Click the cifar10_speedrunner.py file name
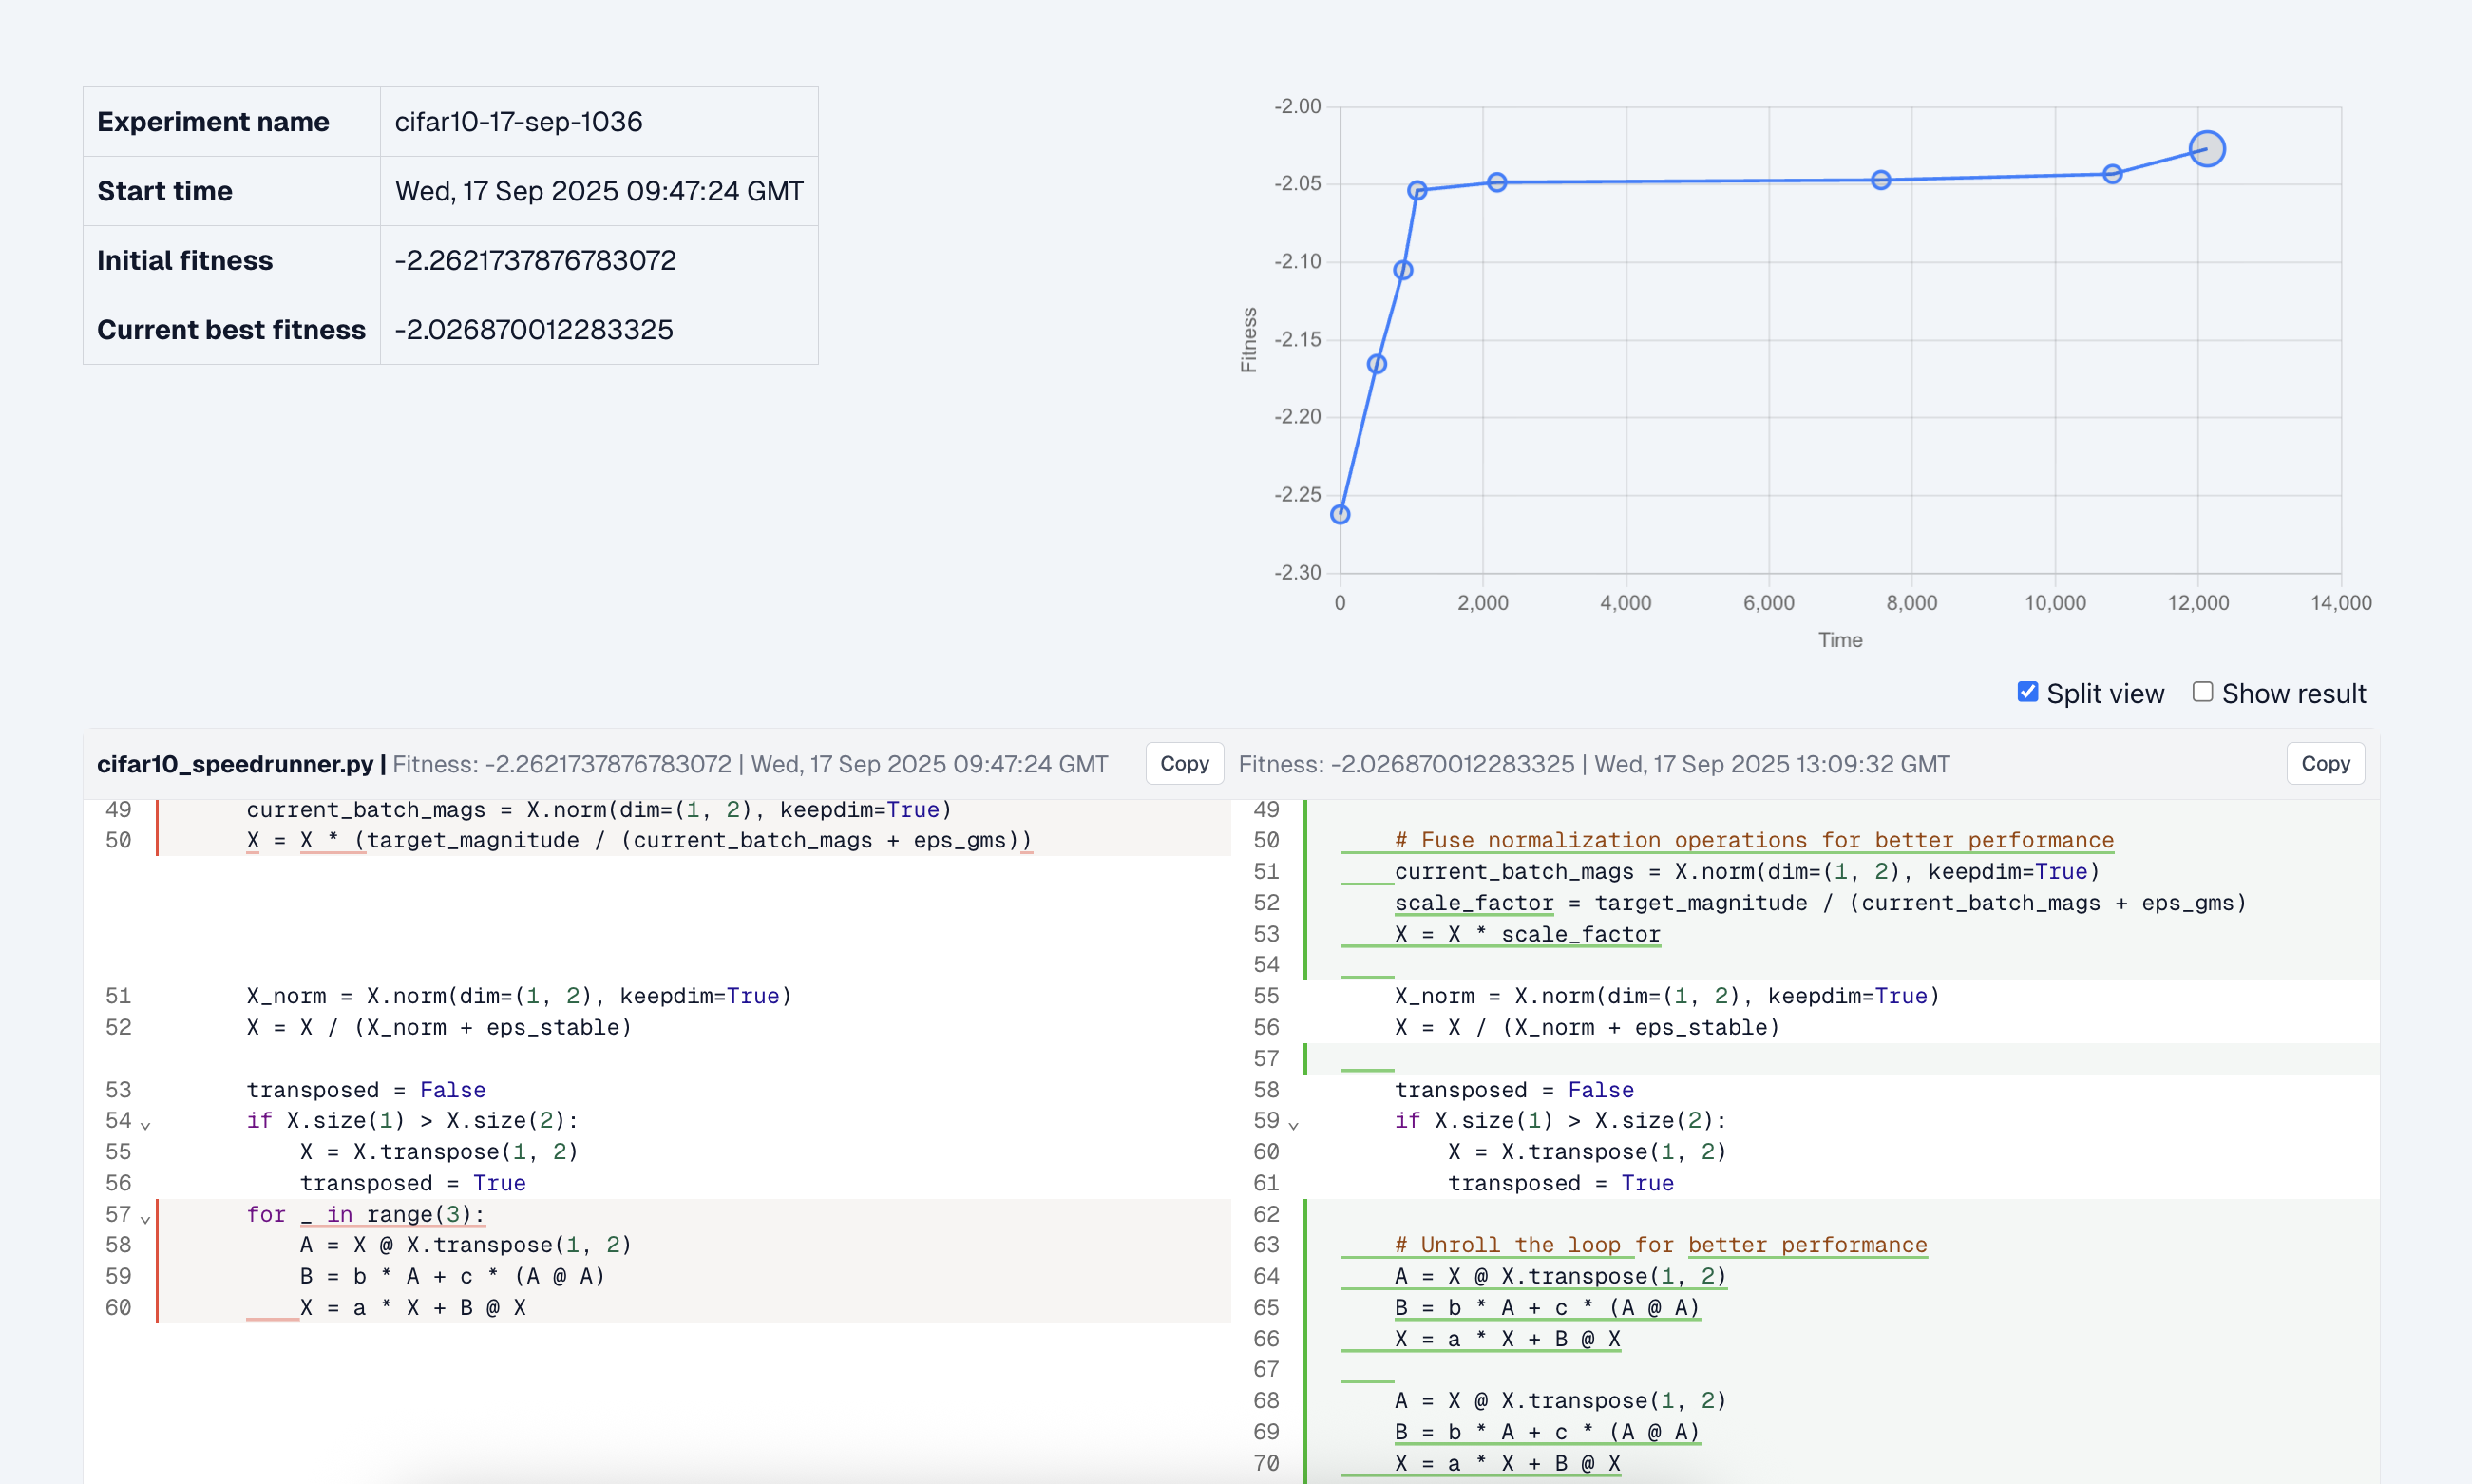 pyautogui.click(x=234, y=764)
